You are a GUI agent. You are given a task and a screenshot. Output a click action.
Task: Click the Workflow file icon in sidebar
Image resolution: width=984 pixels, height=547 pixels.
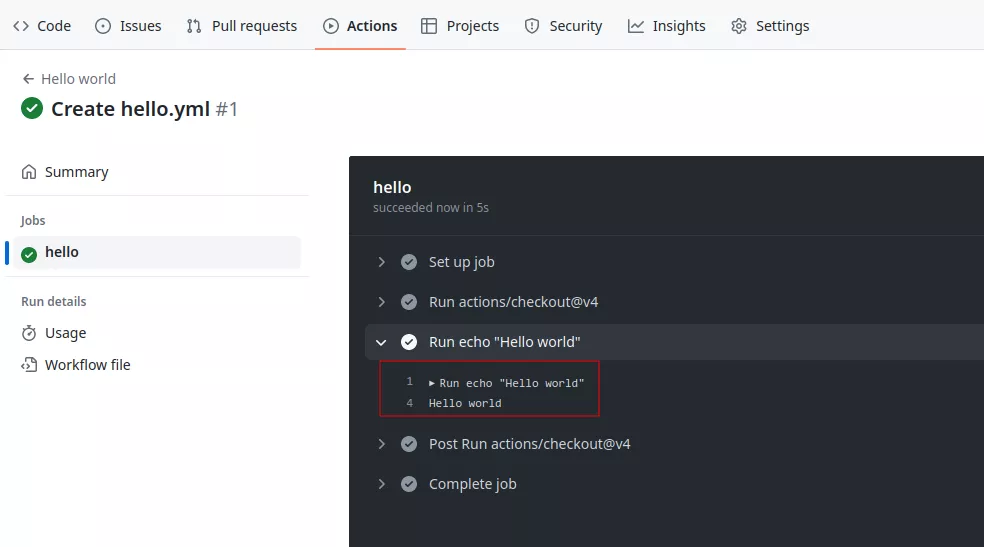(29, 365)
